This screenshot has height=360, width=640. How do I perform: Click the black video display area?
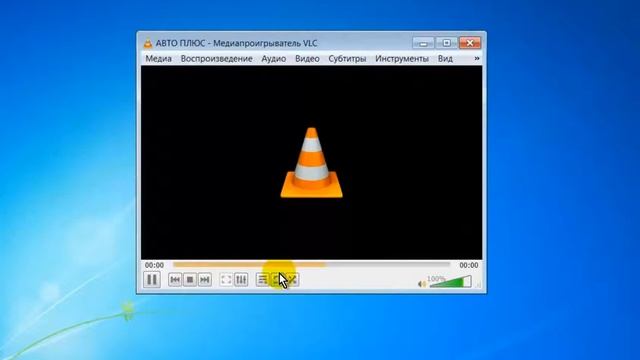(x=311, y=162)
